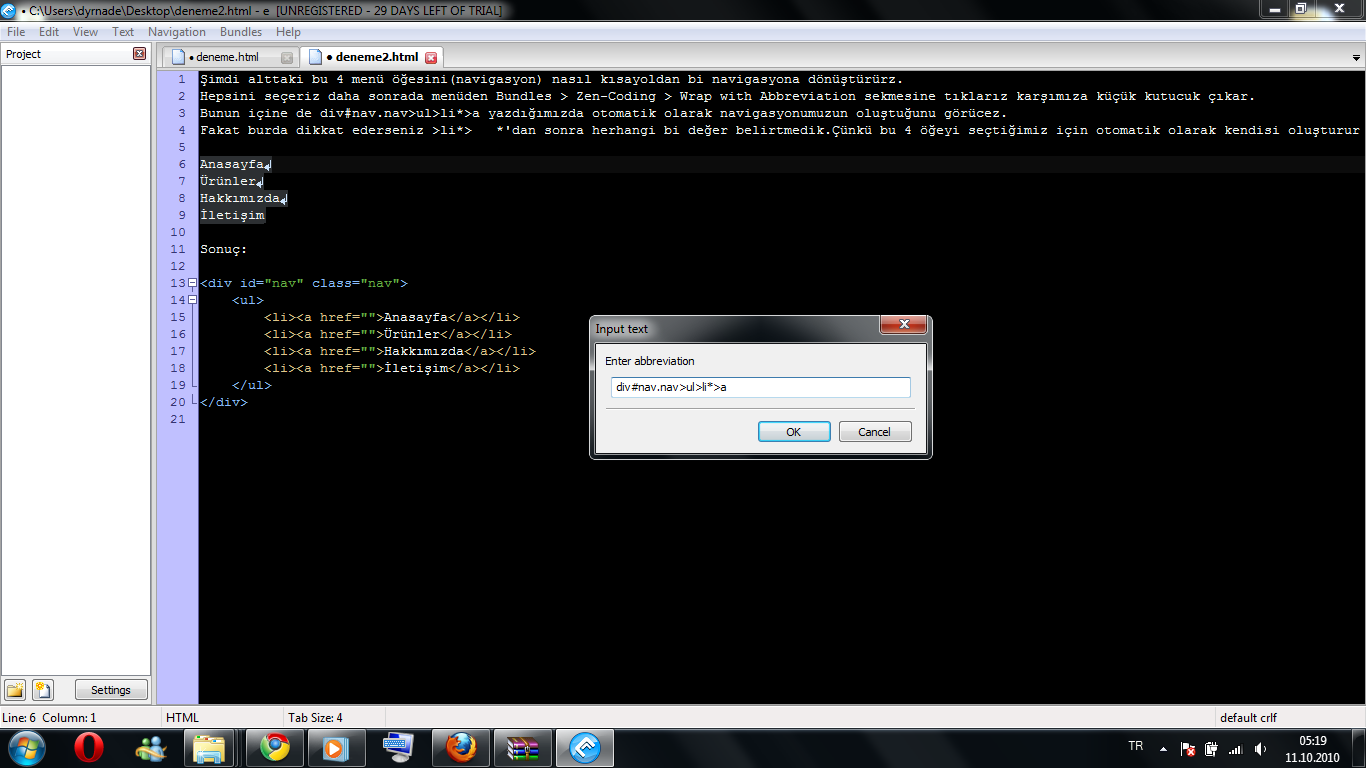
Task: Open the Navigation menu
Action: 177,32
